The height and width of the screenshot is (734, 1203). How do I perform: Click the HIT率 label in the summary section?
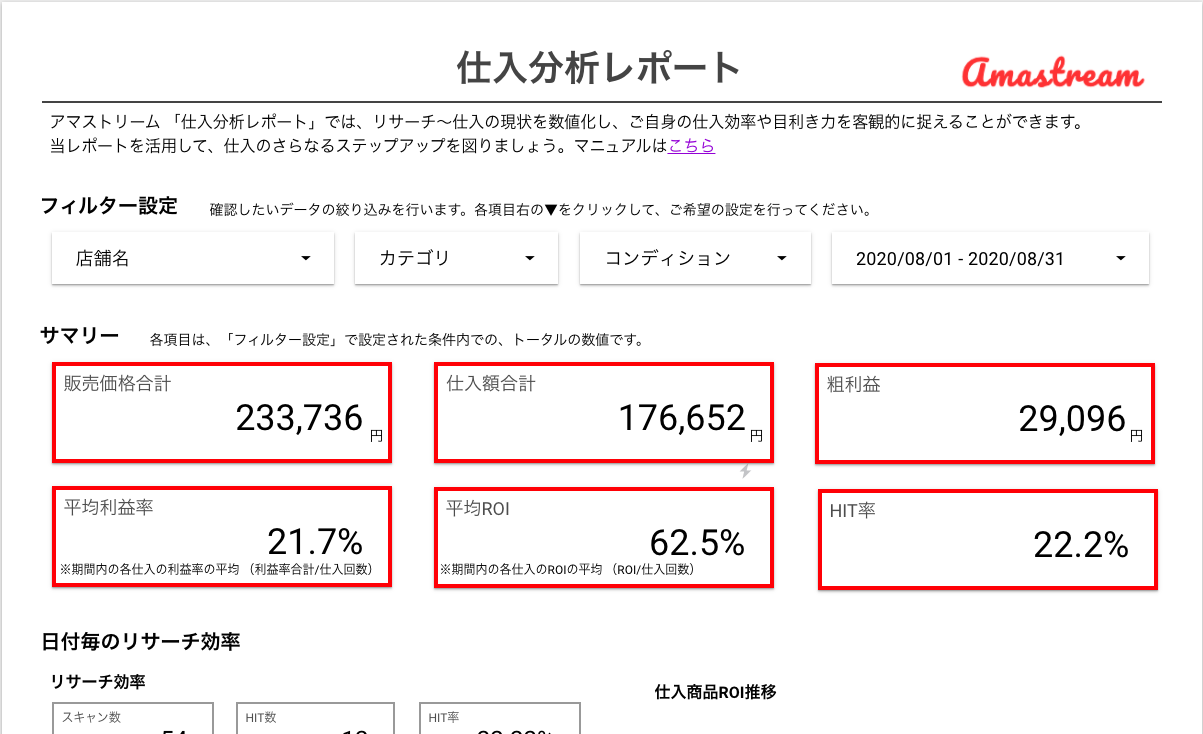coord(852,511)
